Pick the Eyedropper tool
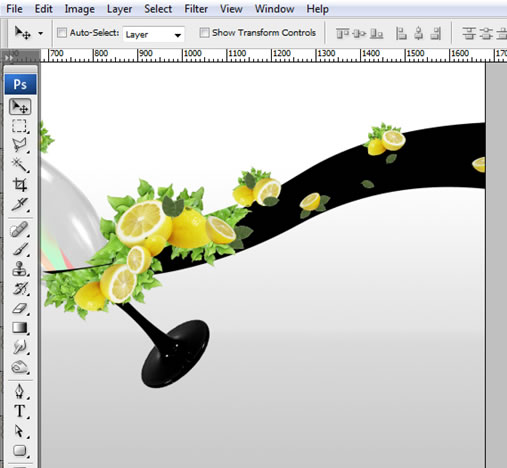 click(x=19, y=204)
